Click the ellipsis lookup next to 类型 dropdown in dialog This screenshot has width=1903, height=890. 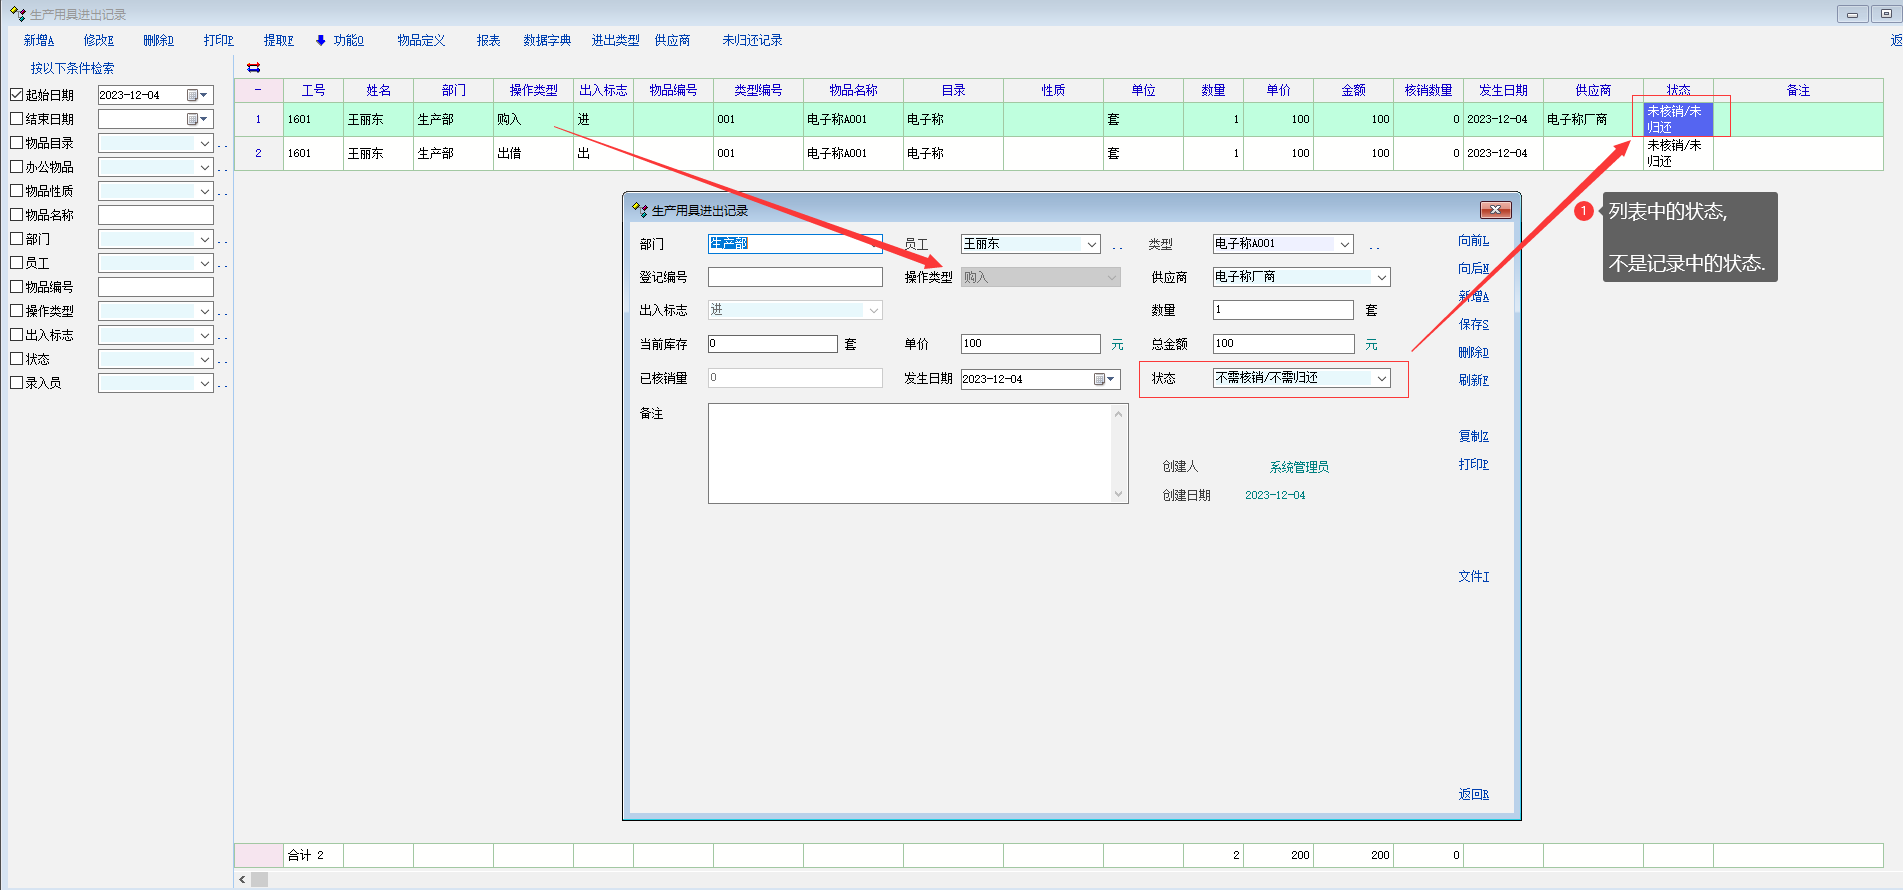click(x=1374, y=246)
